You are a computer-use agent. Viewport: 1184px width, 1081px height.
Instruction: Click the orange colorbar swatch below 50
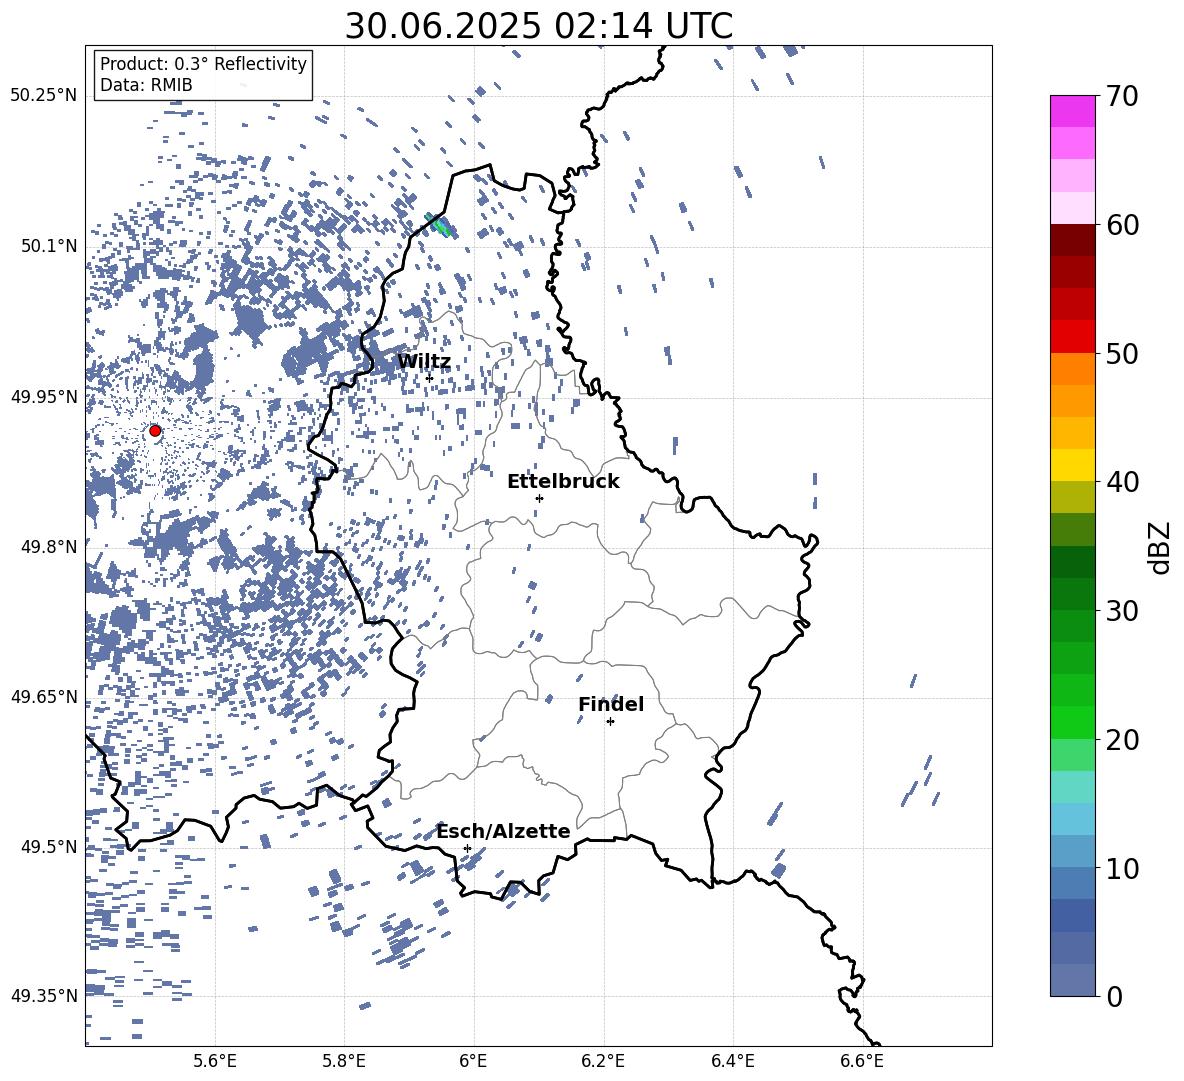pyautogui.click(x=1072, y=369)
